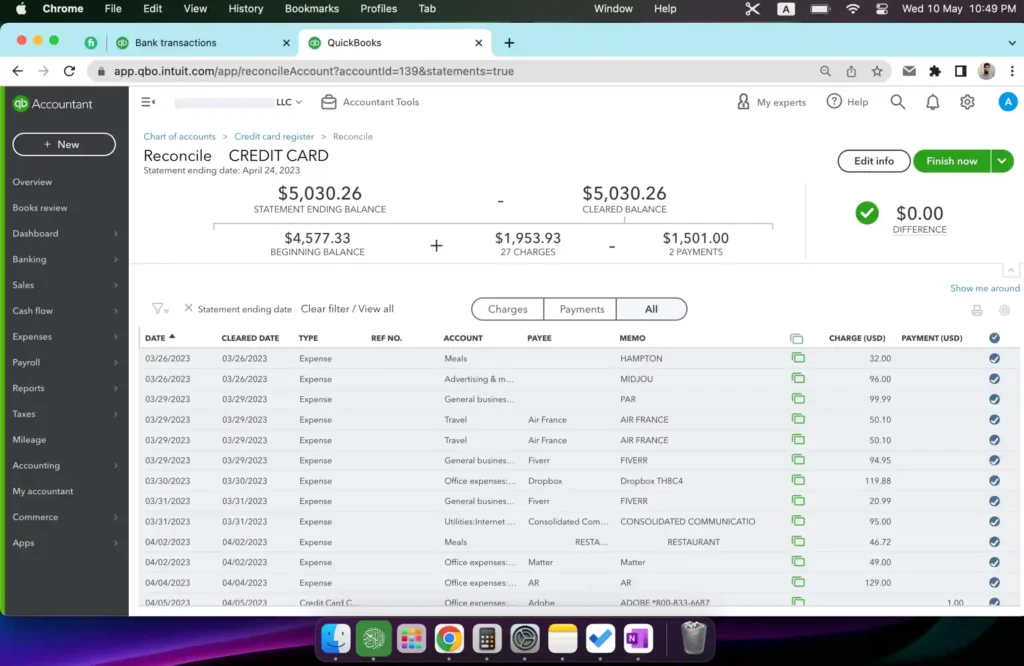Open OneNote in the Dock
1024x666 pixels.
[637, 639]
